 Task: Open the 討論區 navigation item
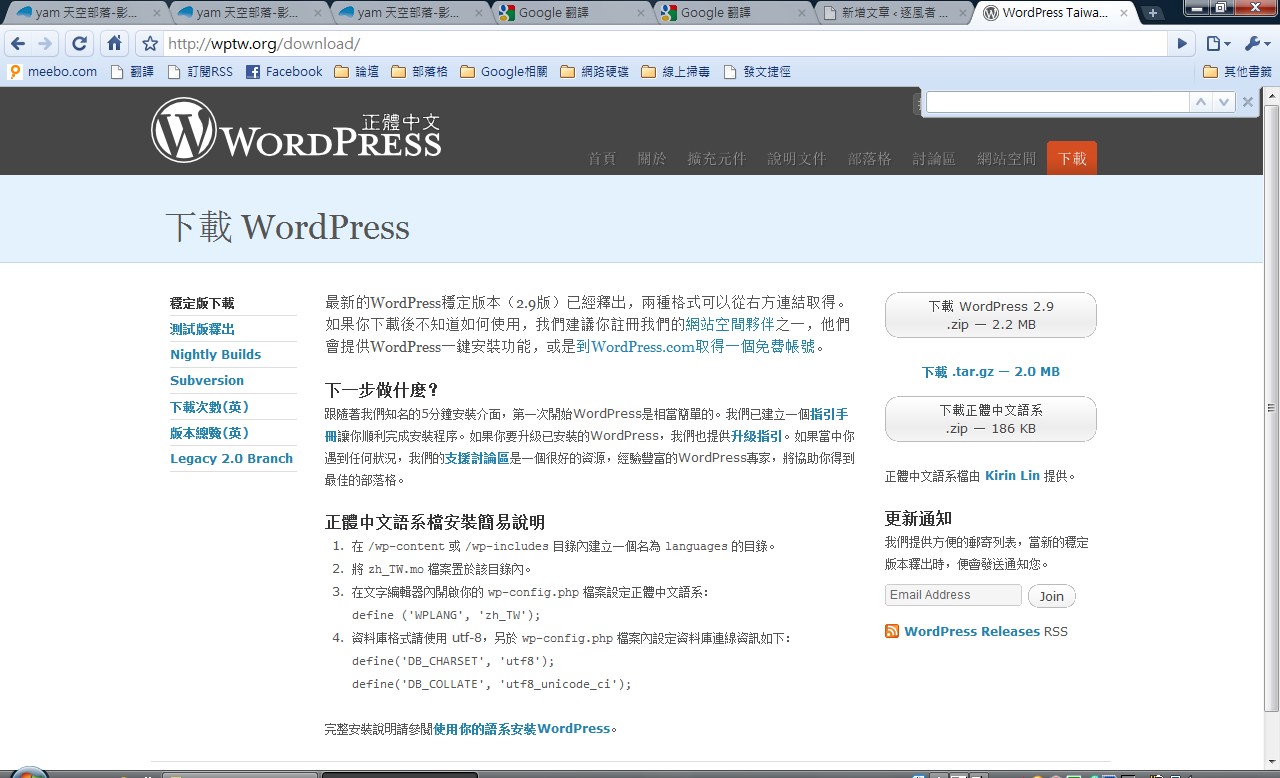coord(934,159)
